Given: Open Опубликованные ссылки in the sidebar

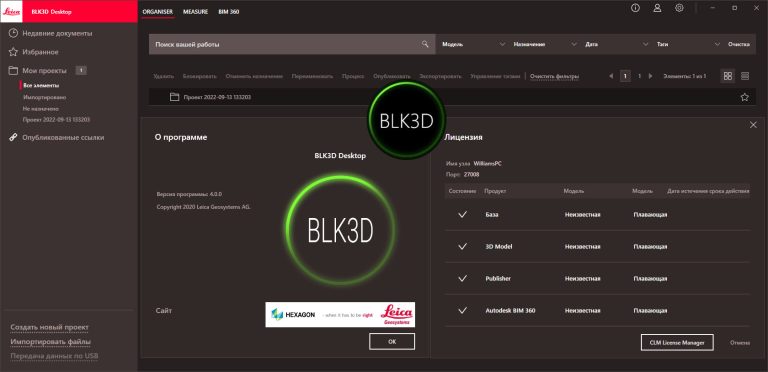Looking at the screenshot, I should [x=63, y=138].
